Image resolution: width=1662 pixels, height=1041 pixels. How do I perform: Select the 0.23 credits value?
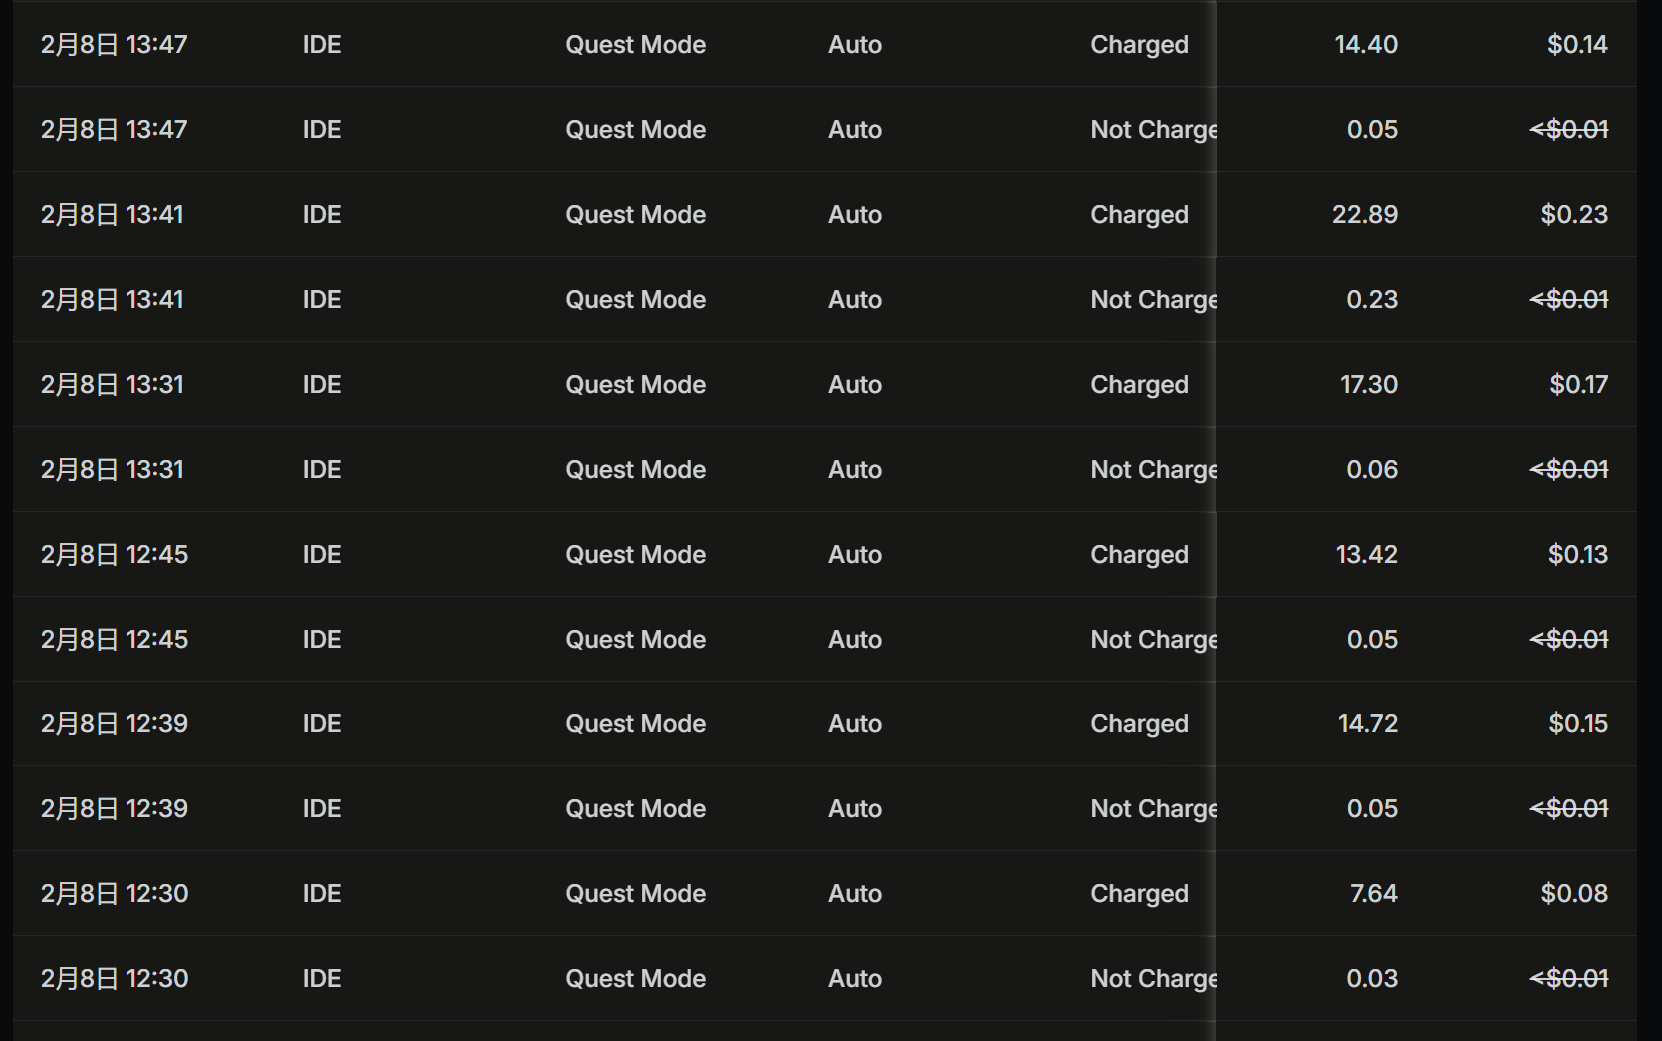(x=1372, y=299)
